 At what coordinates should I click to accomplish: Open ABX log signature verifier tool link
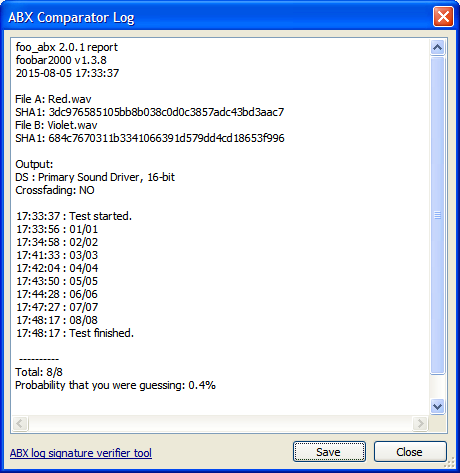pyautogui.click(x=81, y=453)
